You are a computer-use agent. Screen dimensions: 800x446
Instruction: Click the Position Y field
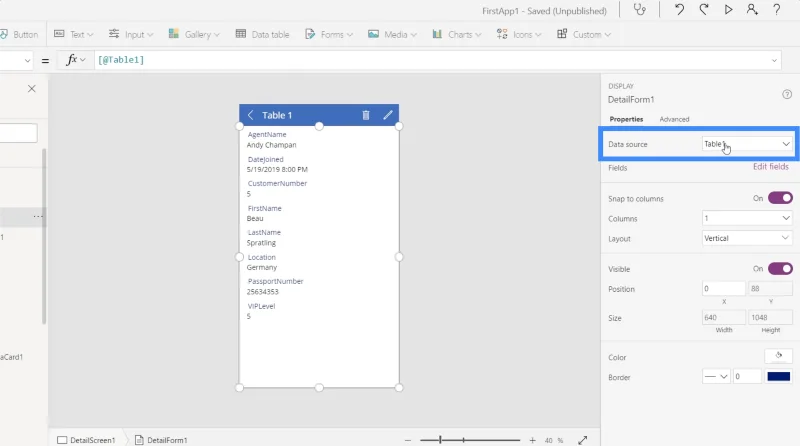[x=770, y=289]
